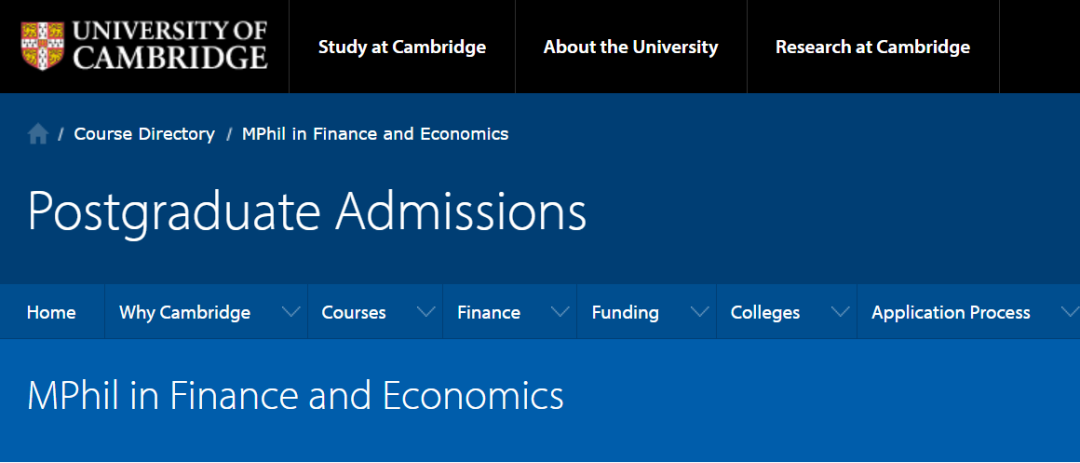Screen dimensions: 1080x463
Task: Expand the Why Cambridge dropdown arrow
Action: (291, 313)
